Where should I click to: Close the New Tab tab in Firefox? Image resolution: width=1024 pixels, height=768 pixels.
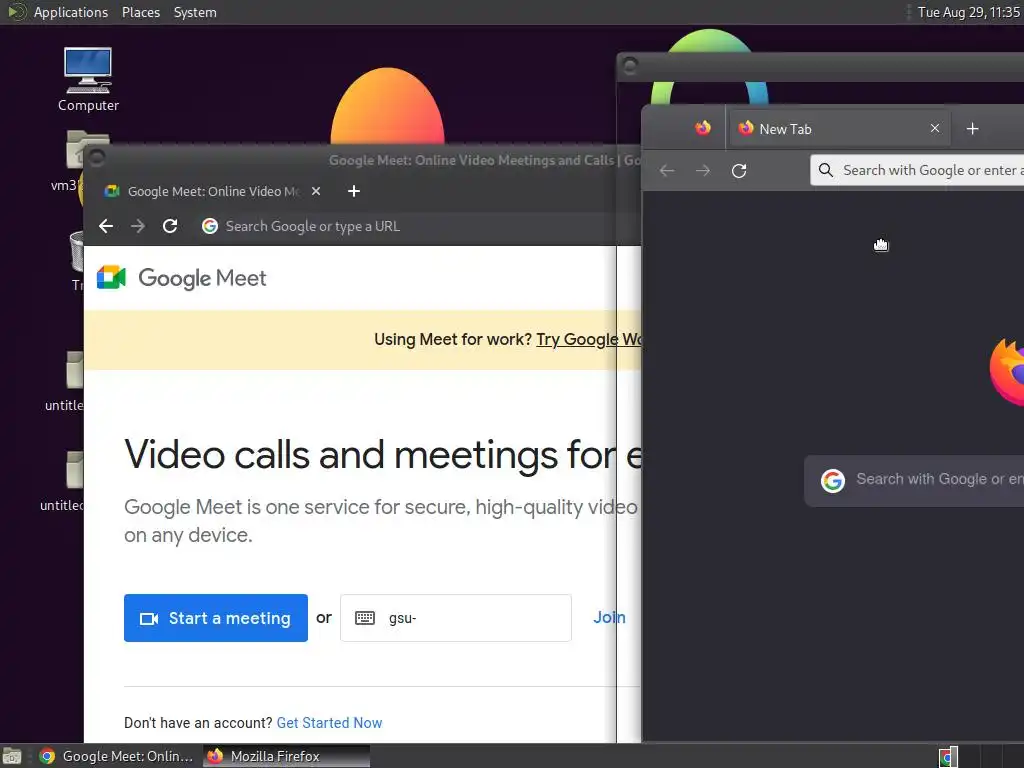click(935, 128)
